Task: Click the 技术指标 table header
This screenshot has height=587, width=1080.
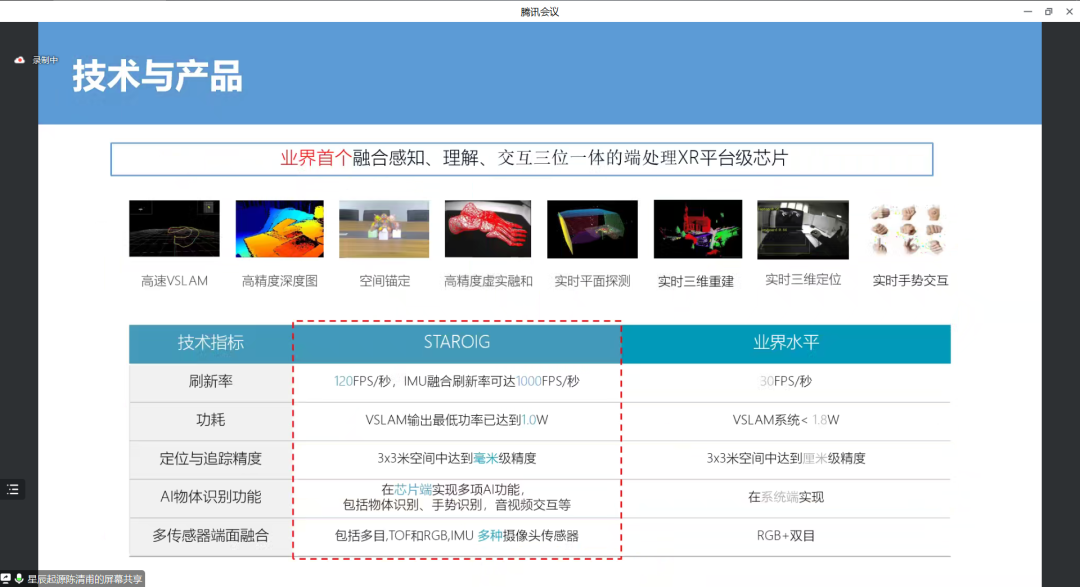Action: coord(211,343)
